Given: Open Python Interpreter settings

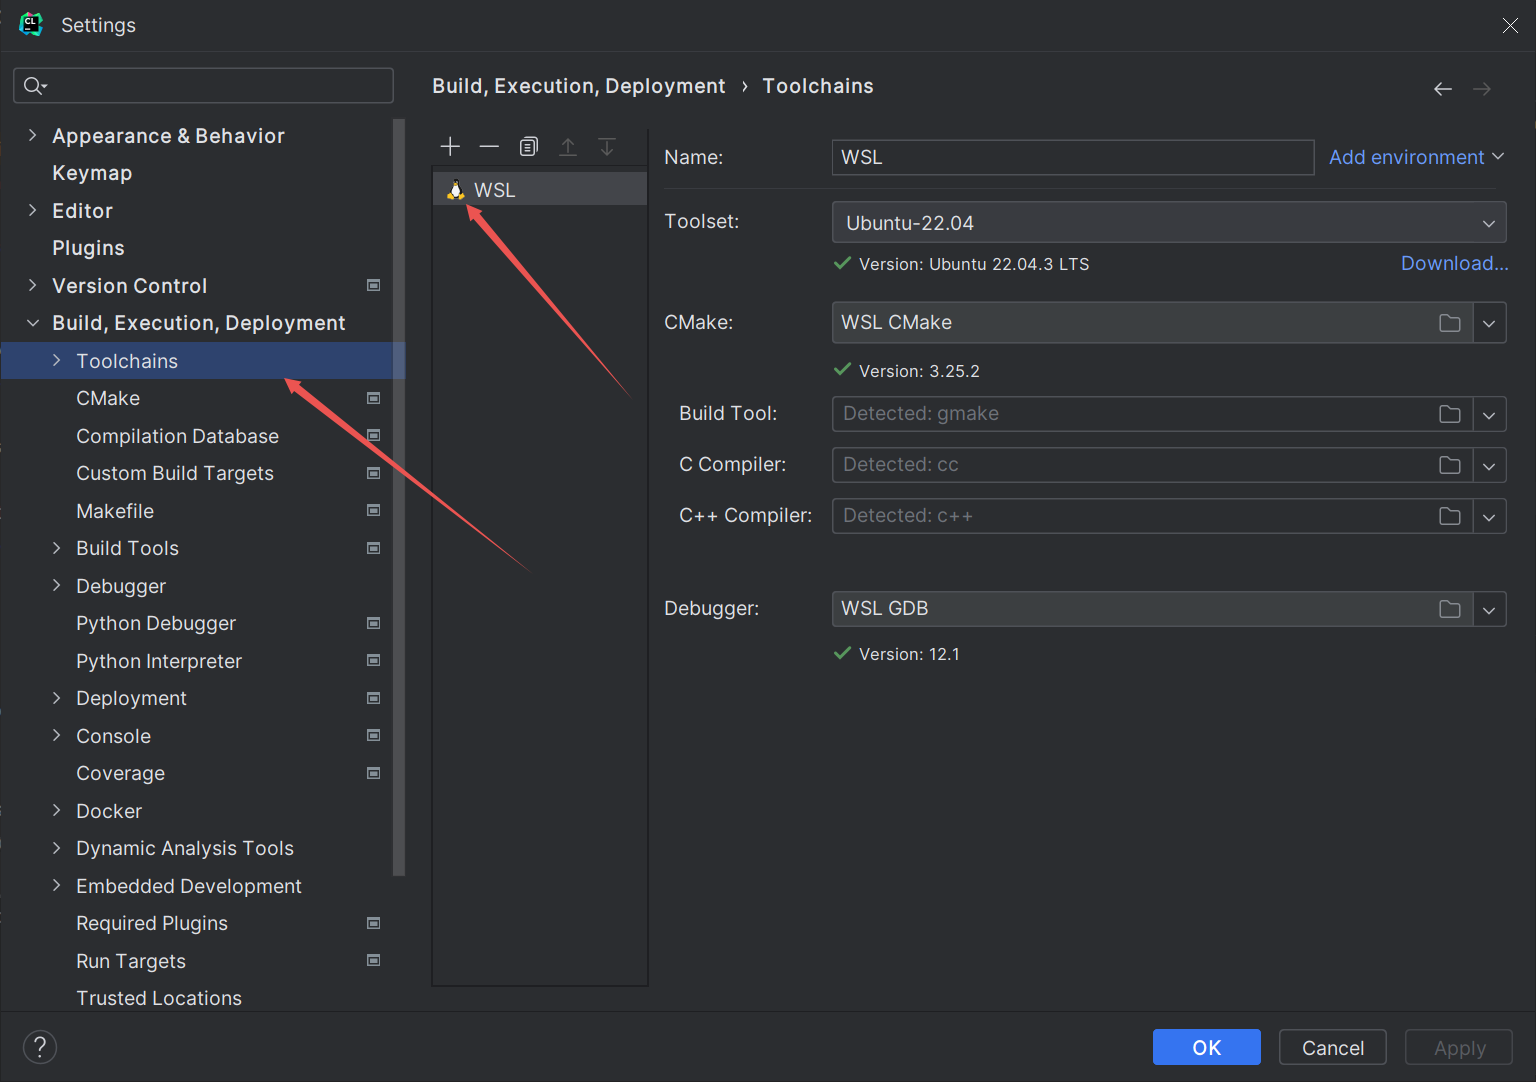Looking at the screenshot, I should pos(159,661).
